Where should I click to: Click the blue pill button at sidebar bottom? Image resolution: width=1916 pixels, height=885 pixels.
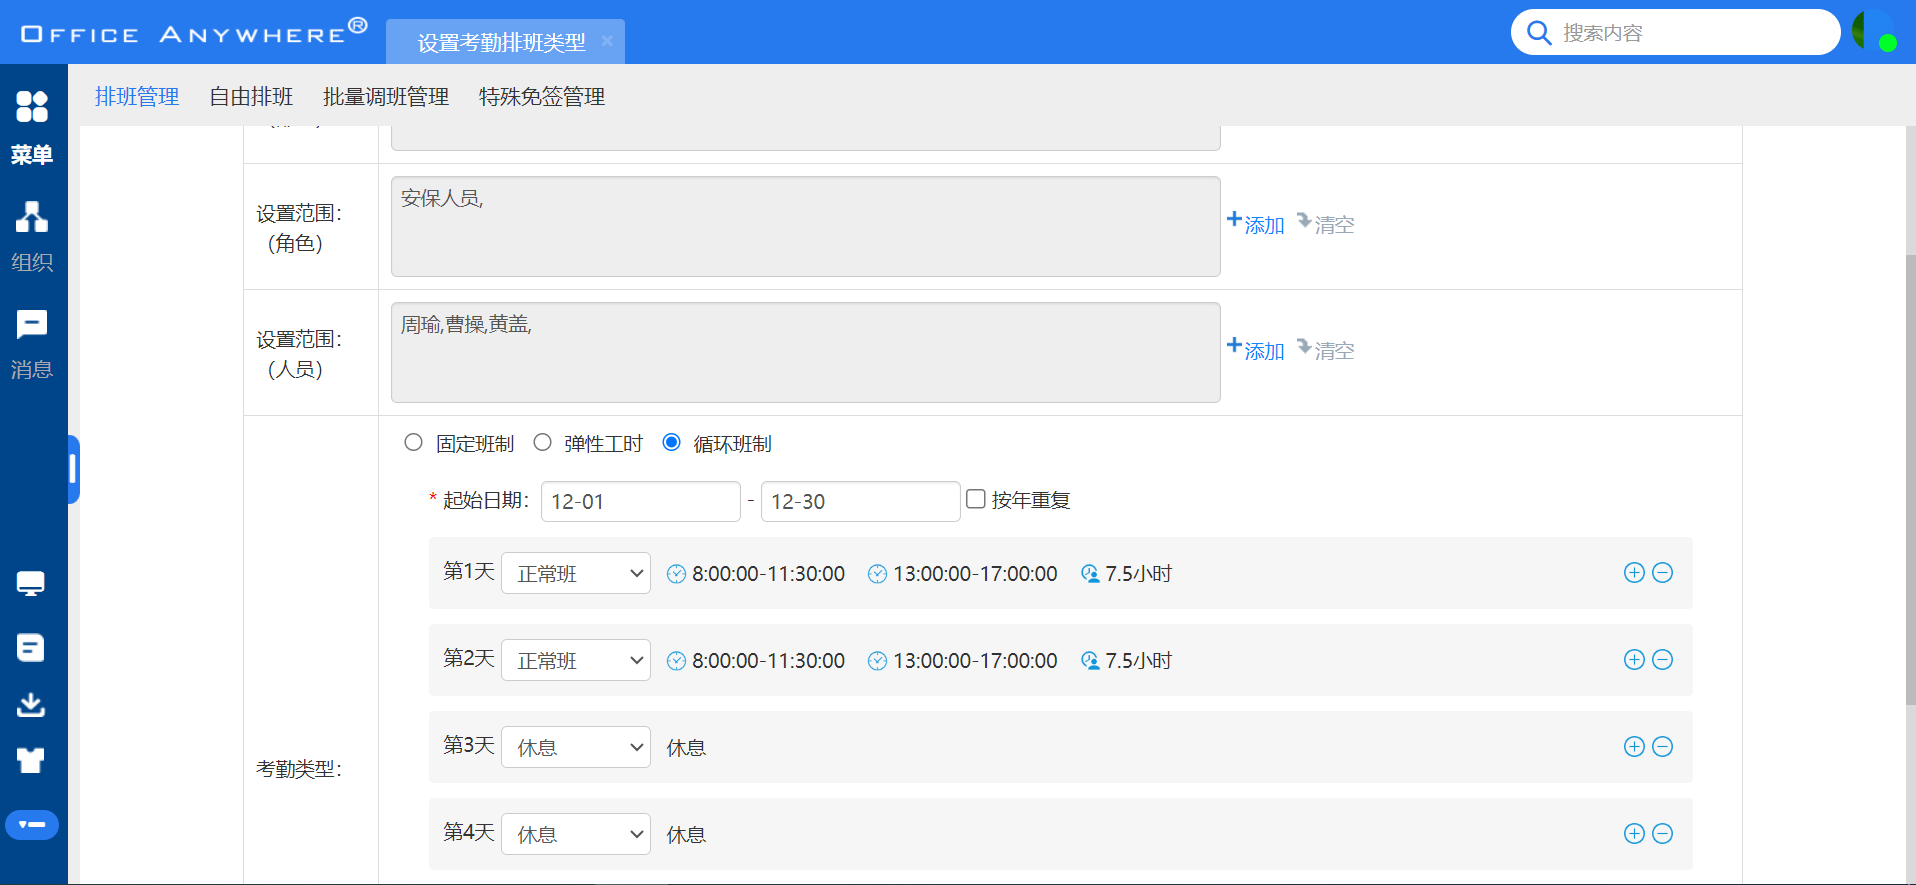click(32, 825)
